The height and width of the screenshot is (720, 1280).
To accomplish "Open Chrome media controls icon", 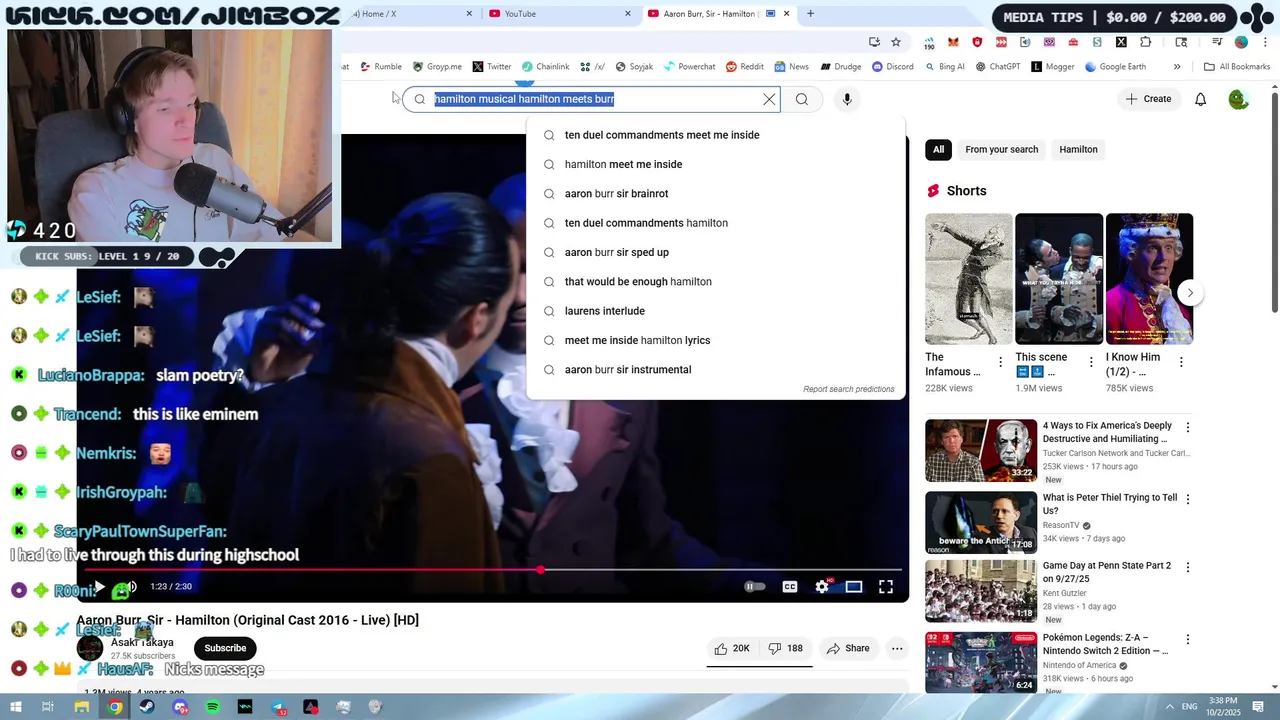I will pyautogui.click(x=1217, y=42).
